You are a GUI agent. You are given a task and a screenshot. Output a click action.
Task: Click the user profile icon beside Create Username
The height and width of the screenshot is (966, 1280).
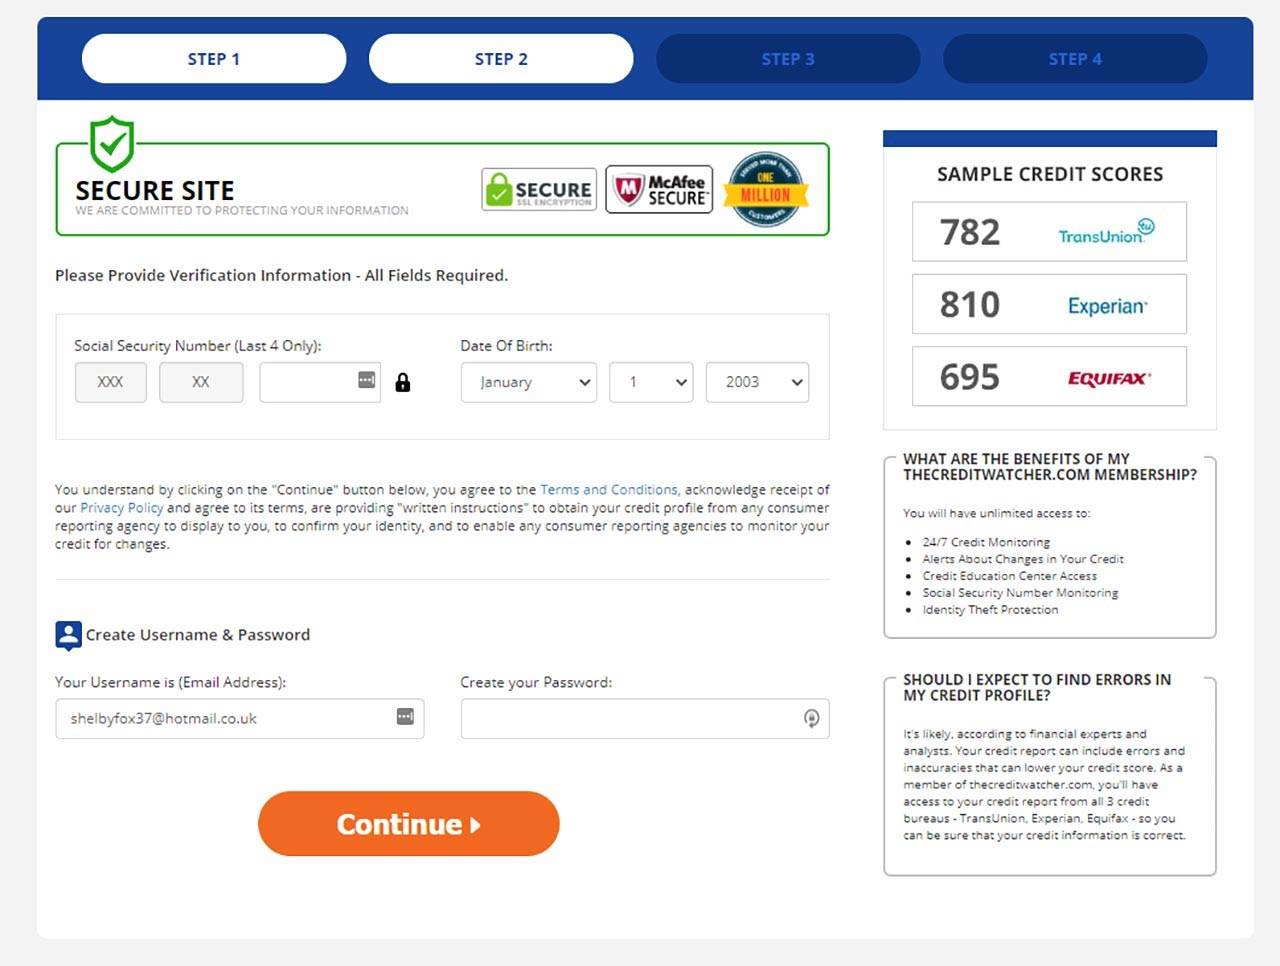68,635
